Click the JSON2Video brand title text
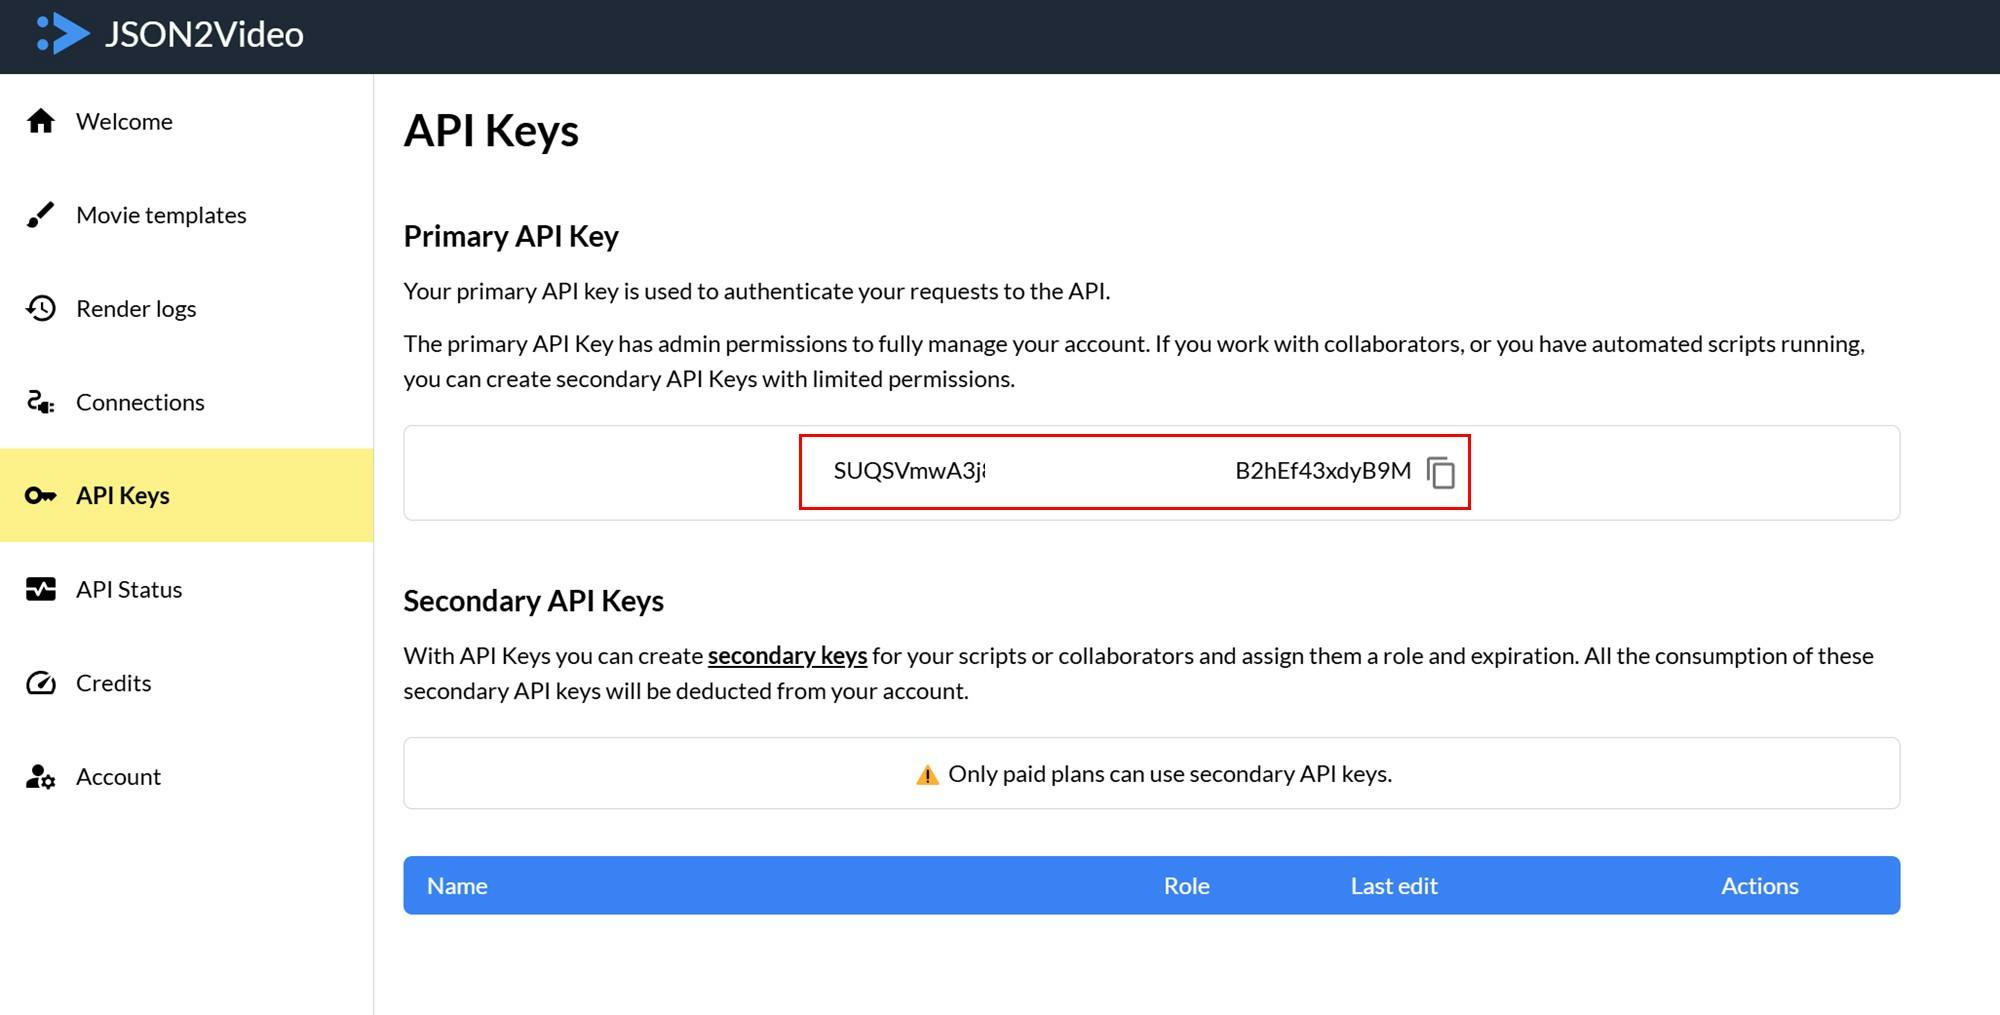 pyautogui.click(x=204, y=34)
